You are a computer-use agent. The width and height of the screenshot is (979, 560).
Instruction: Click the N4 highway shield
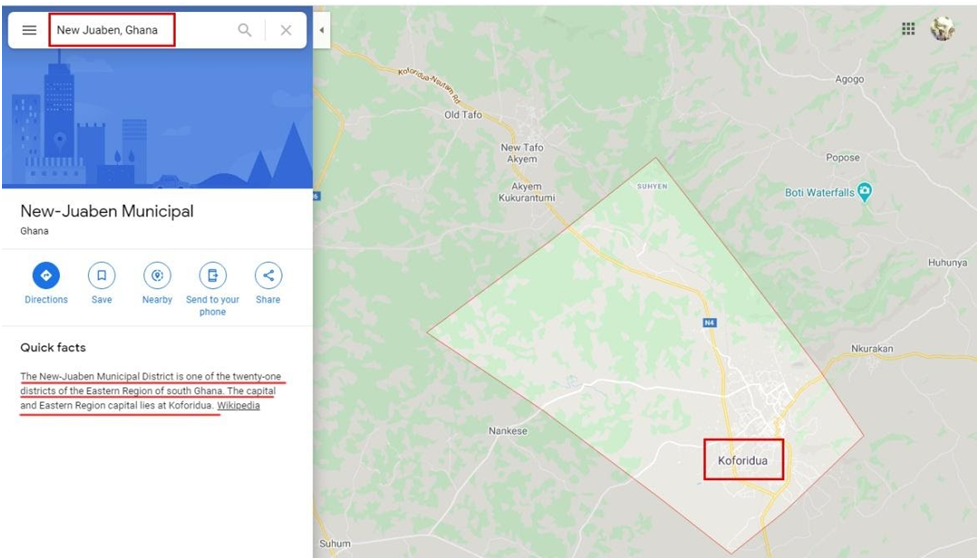click(710, 323)
